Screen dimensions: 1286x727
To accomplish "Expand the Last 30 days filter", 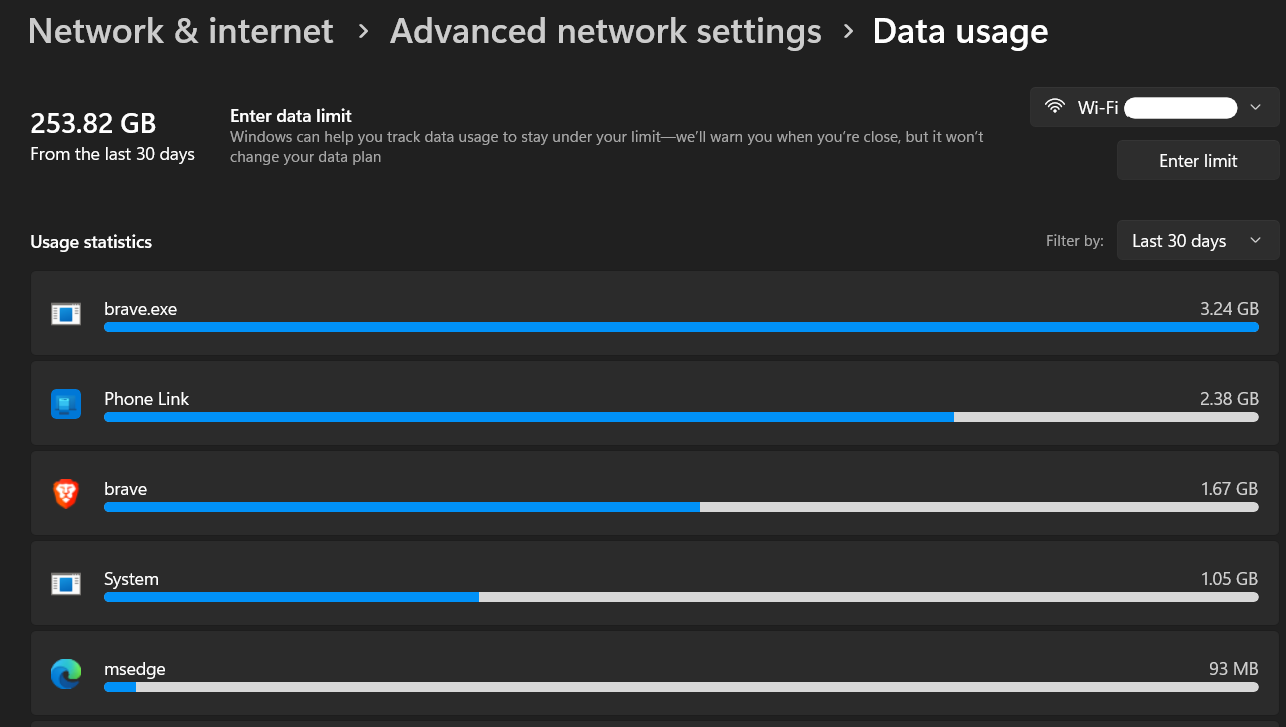I will [1197, 241].
